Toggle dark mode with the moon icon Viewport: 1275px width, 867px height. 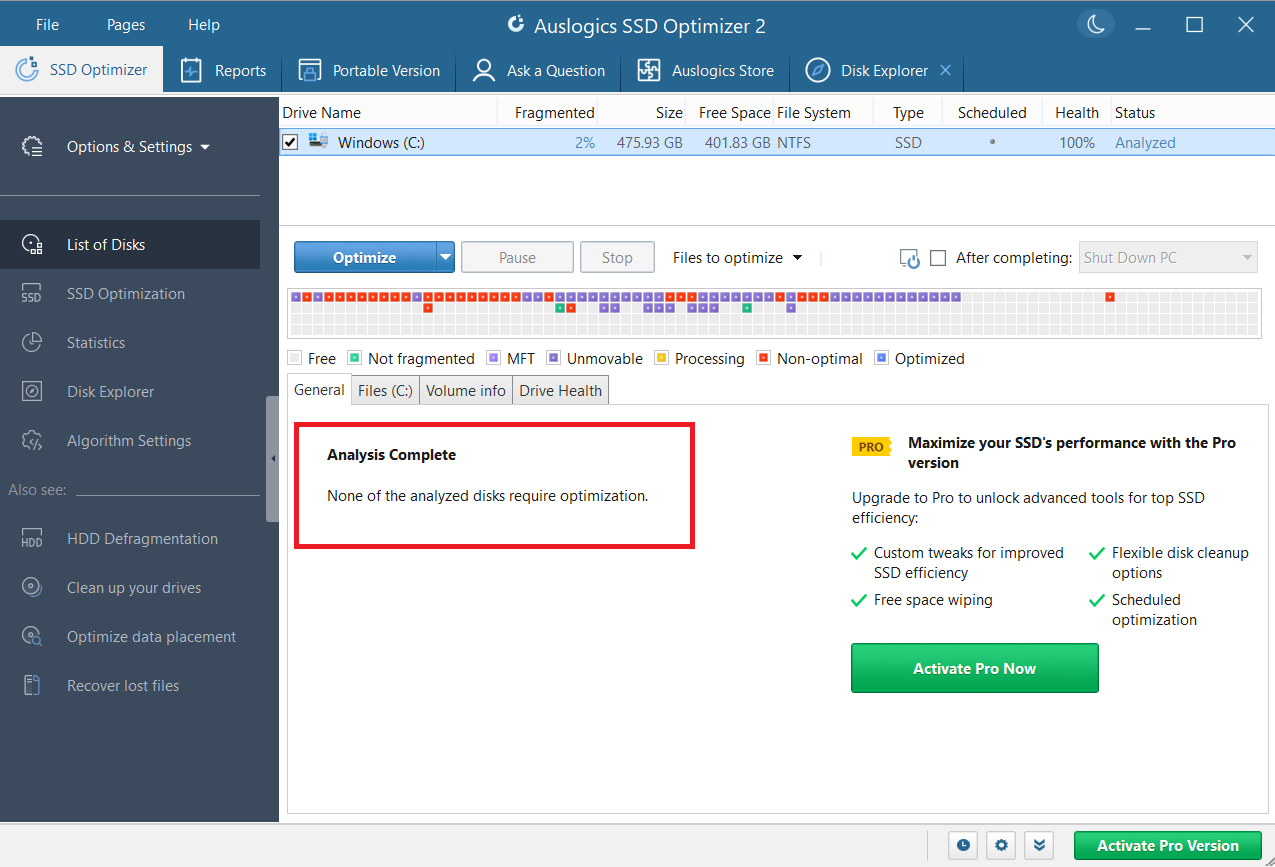pos(1096,25)
